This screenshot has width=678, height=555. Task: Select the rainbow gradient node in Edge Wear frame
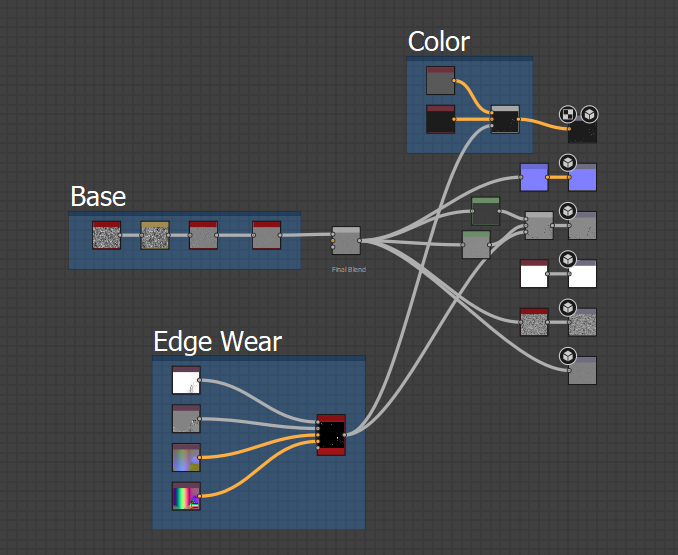pyautogui.click(x=186, y=496)
